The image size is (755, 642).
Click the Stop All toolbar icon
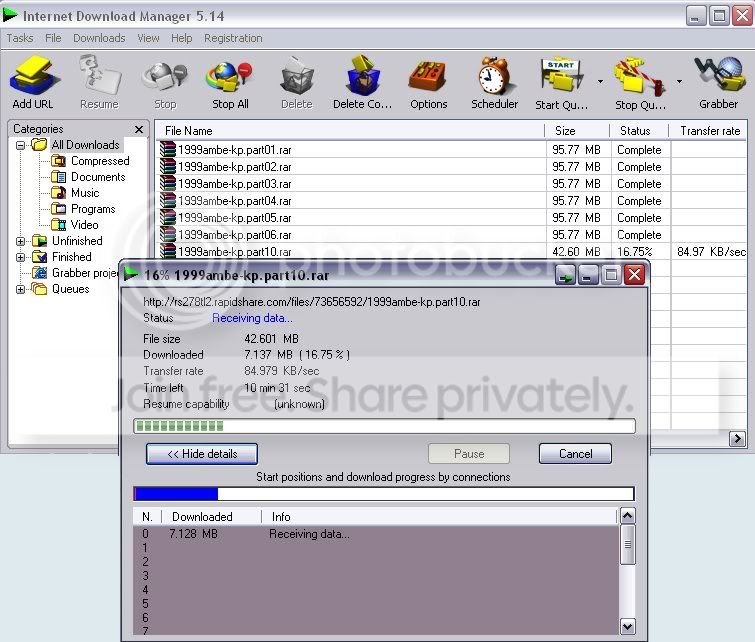230,82
